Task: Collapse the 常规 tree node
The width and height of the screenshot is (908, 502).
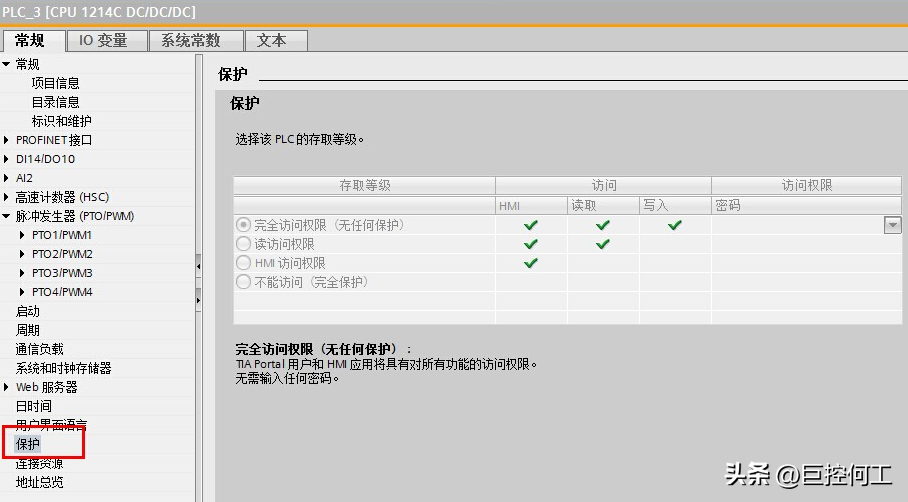Action: 6,64
